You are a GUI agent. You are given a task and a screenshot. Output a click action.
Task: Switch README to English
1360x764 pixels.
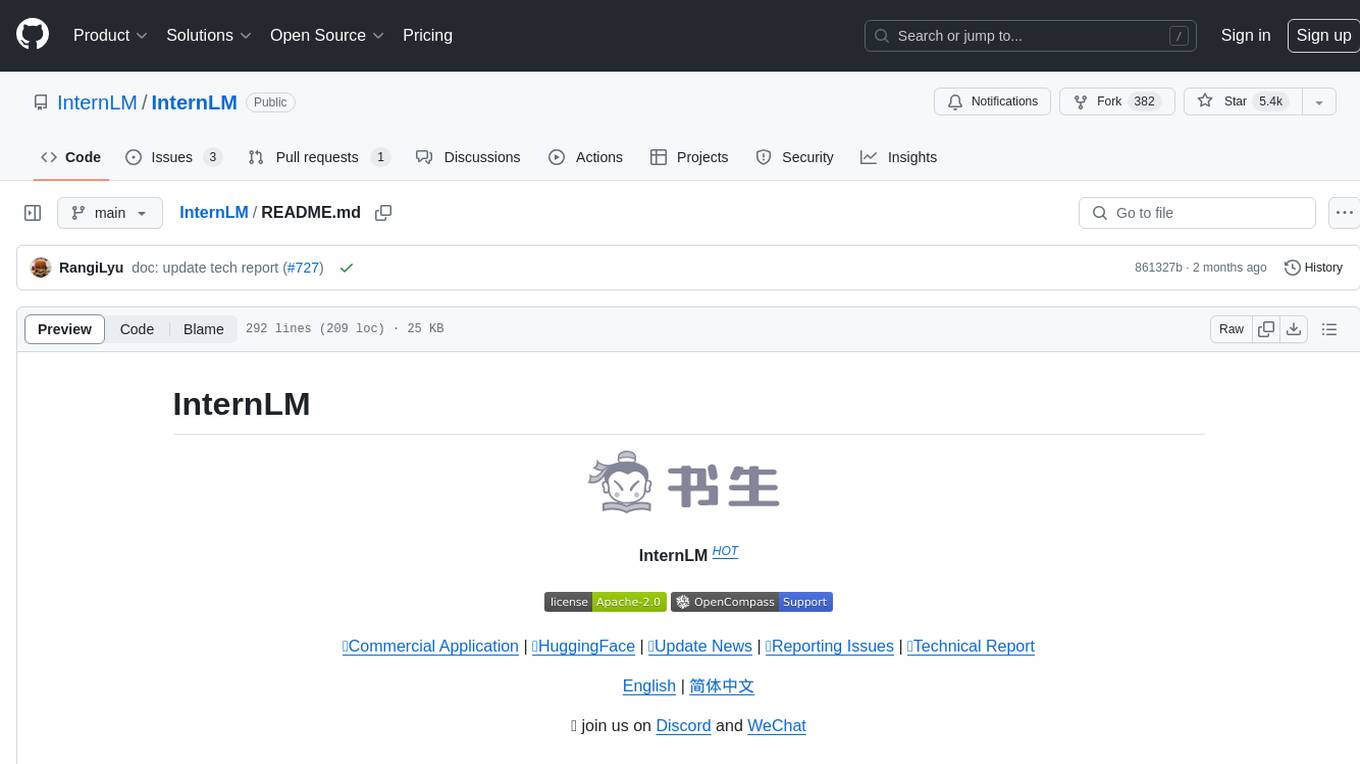point(649,686)
